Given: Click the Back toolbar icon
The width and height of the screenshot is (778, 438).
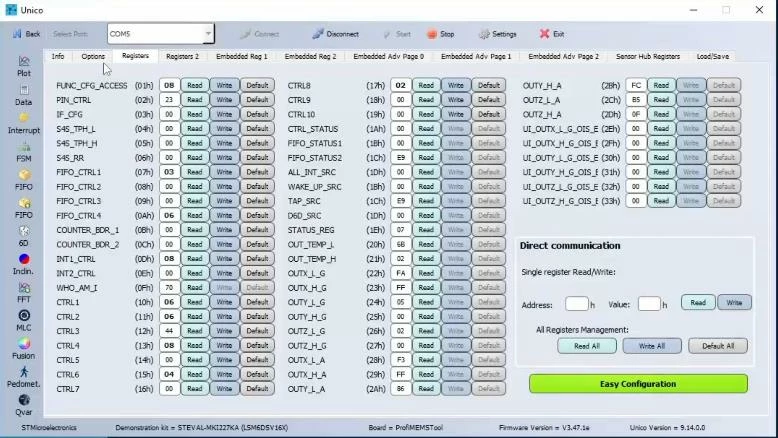Looking at the screenshot, I should click(26, 34).
